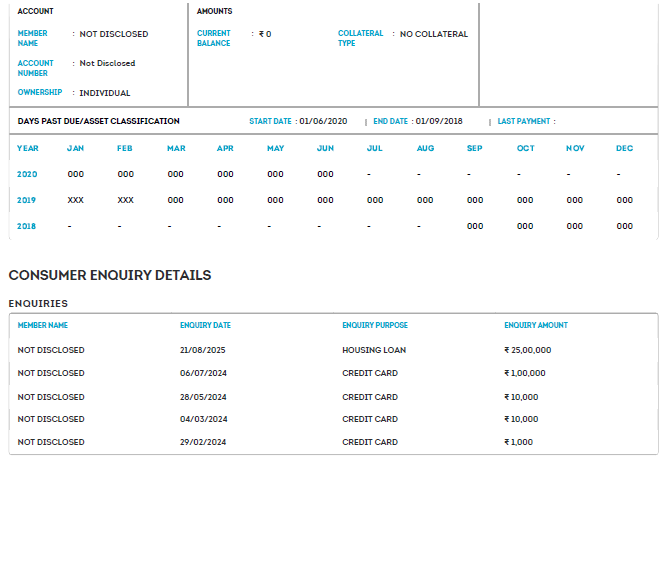Click the Housing Loan enquiry purpose
Viewport: 668px width, 588px height.
pos(374,350)
